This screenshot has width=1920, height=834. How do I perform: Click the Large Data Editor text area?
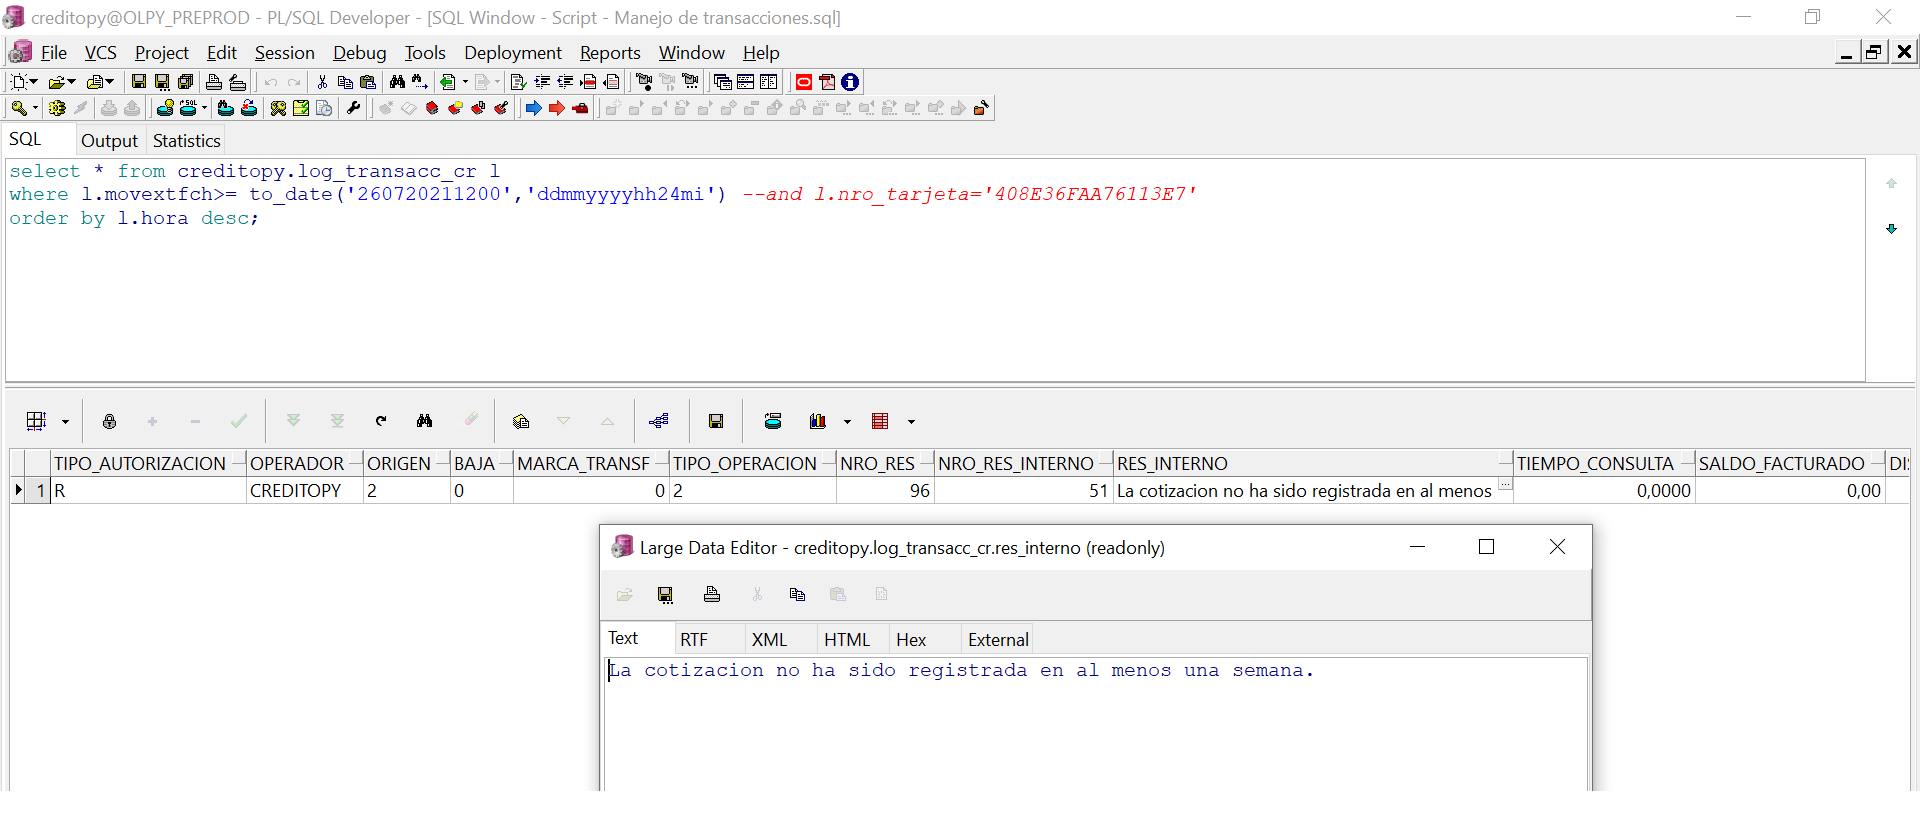coord(1095,725)
